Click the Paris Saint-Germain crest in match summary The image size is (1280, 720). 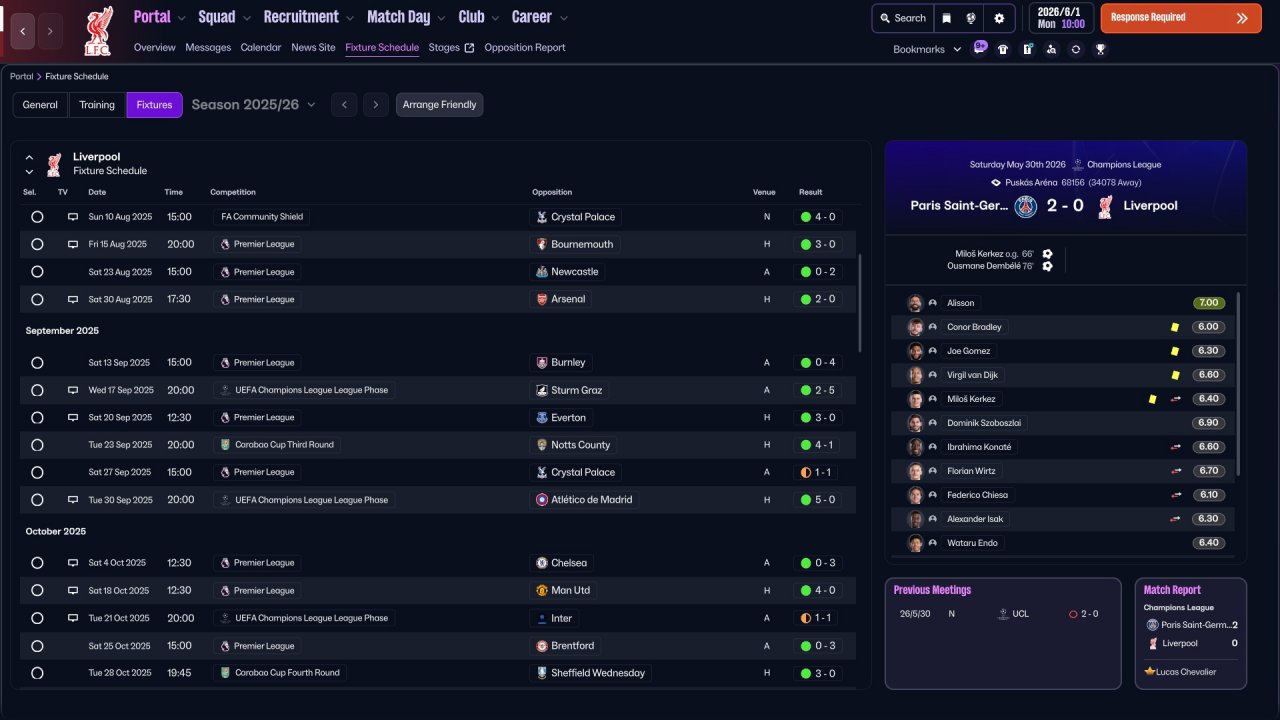(x=1026, y=206)
